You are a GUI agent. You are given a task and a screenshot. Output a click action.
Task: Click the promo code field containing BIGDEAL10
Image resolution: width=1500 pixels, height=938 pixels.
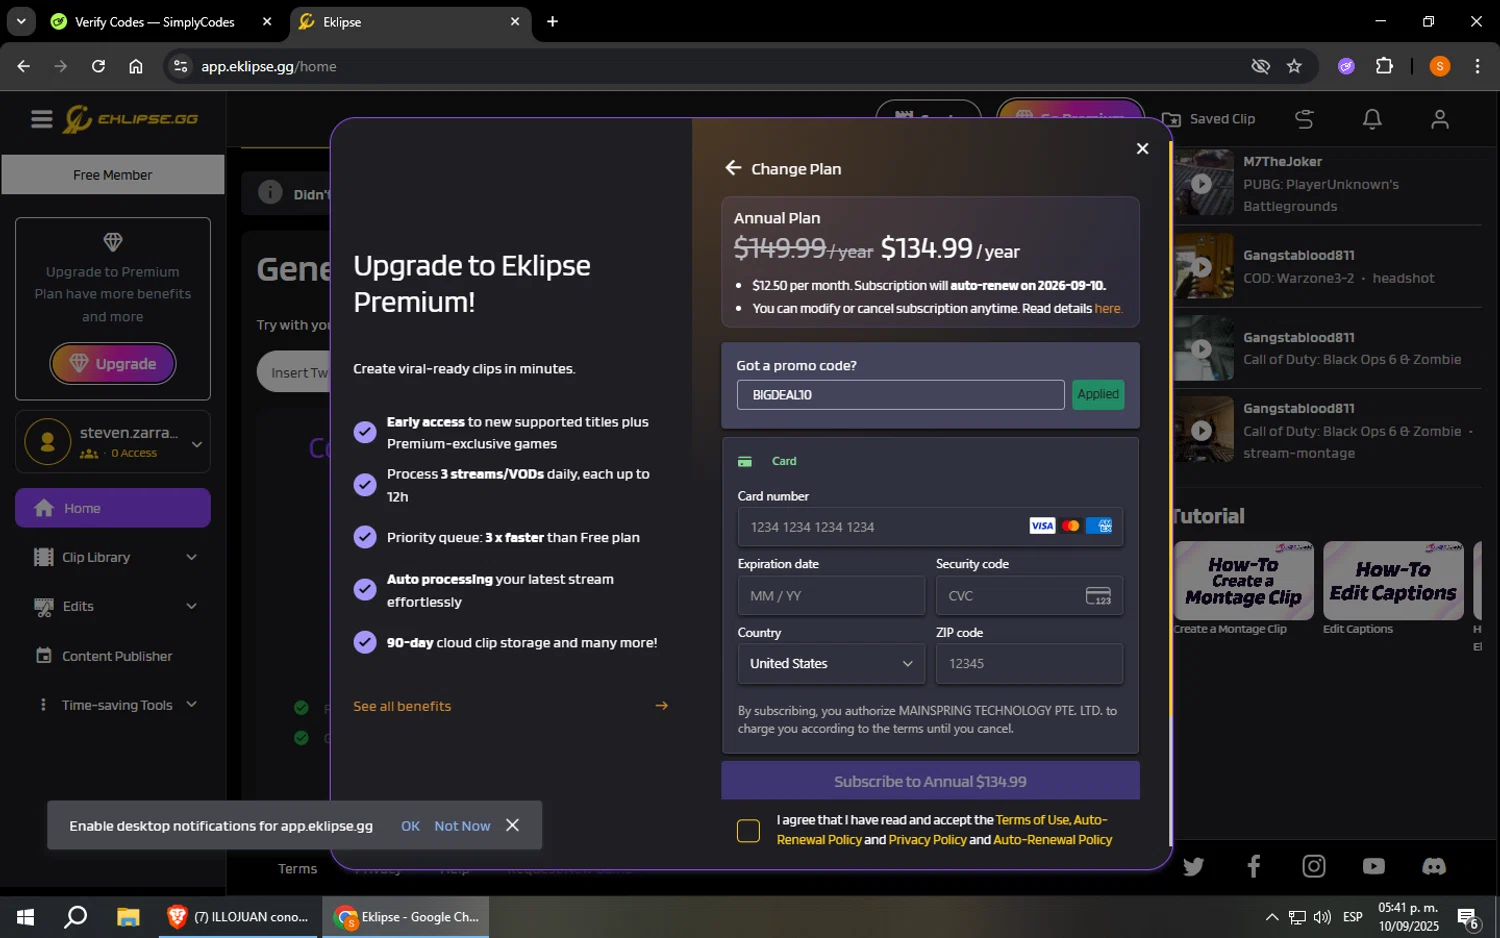(x=900, y=395)
